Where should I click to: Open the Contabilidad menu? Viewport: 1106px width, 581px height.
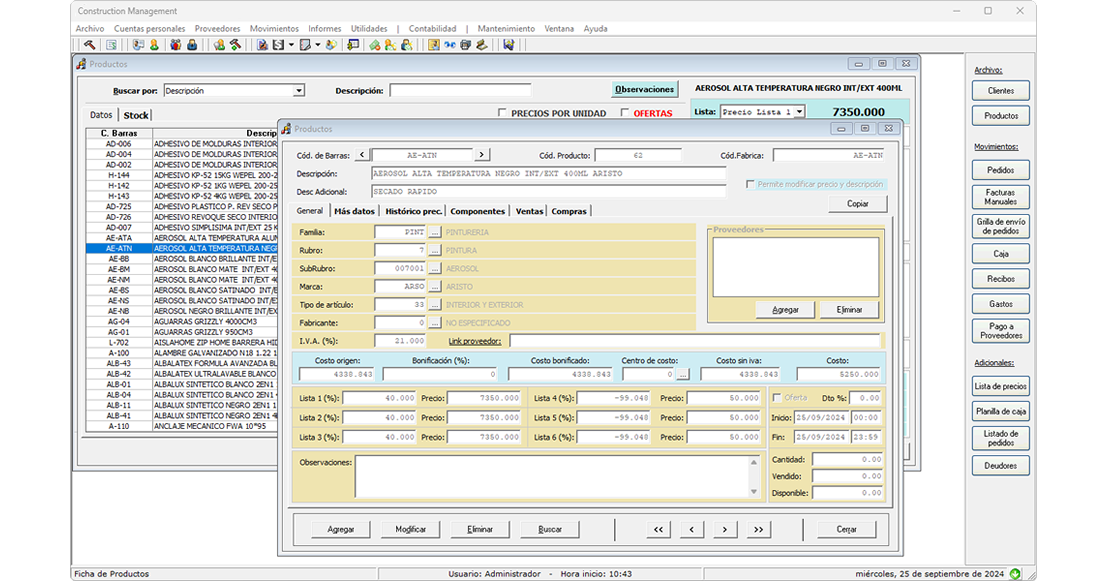point(432,29)
